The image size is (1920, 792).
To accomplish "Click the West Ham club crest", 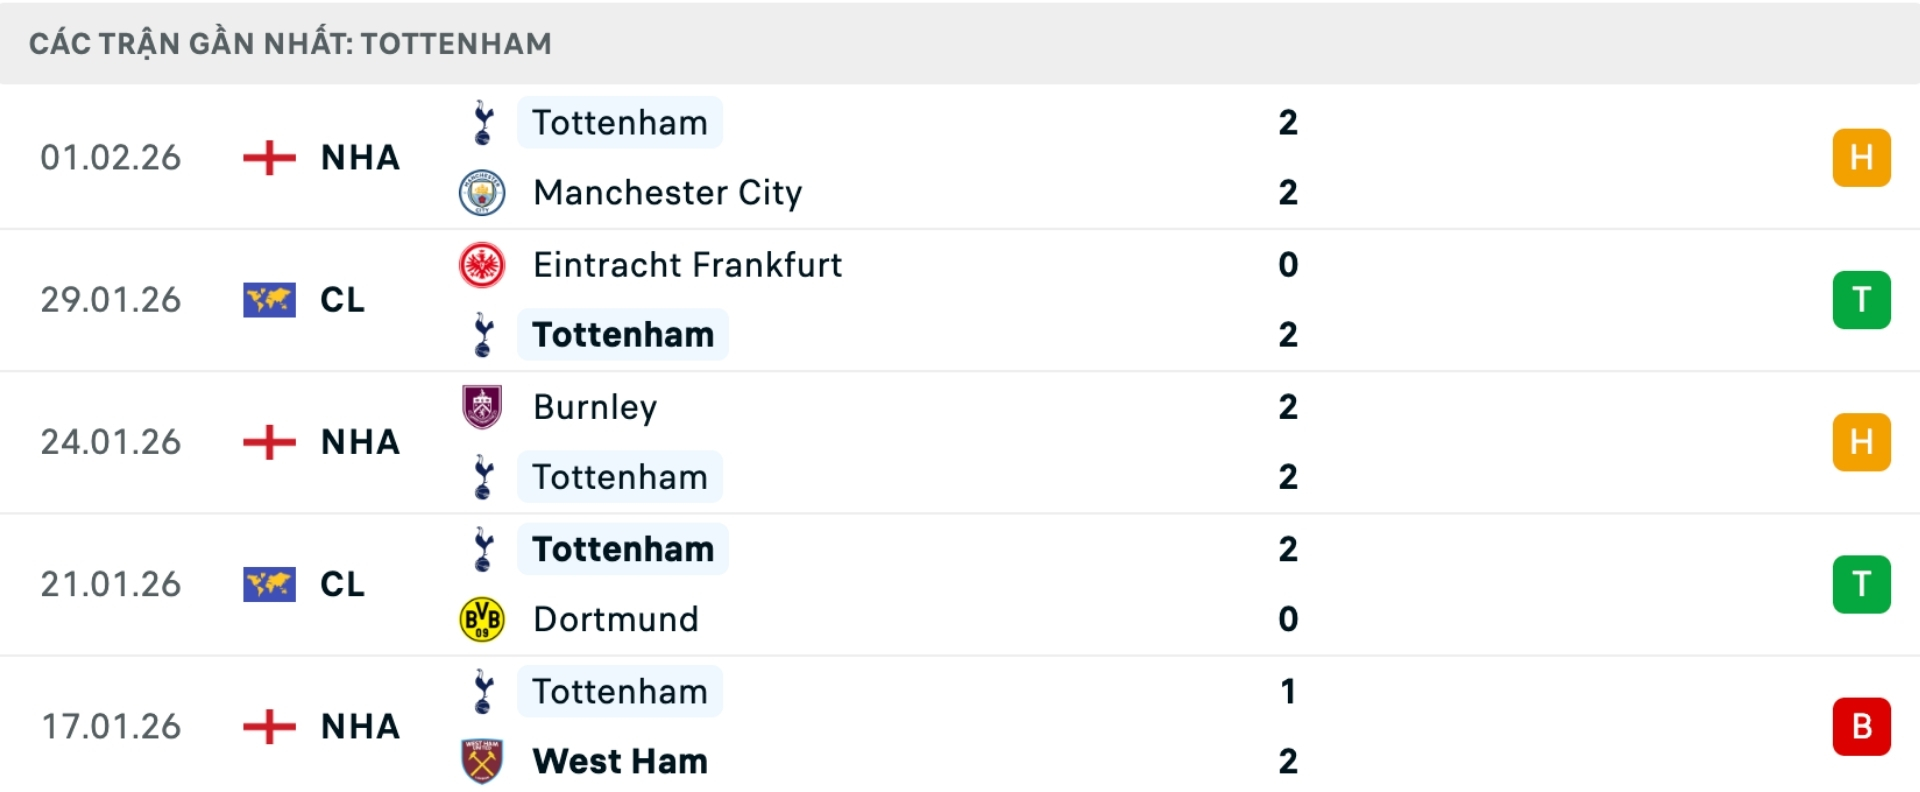I will click(x=482, y=761).
